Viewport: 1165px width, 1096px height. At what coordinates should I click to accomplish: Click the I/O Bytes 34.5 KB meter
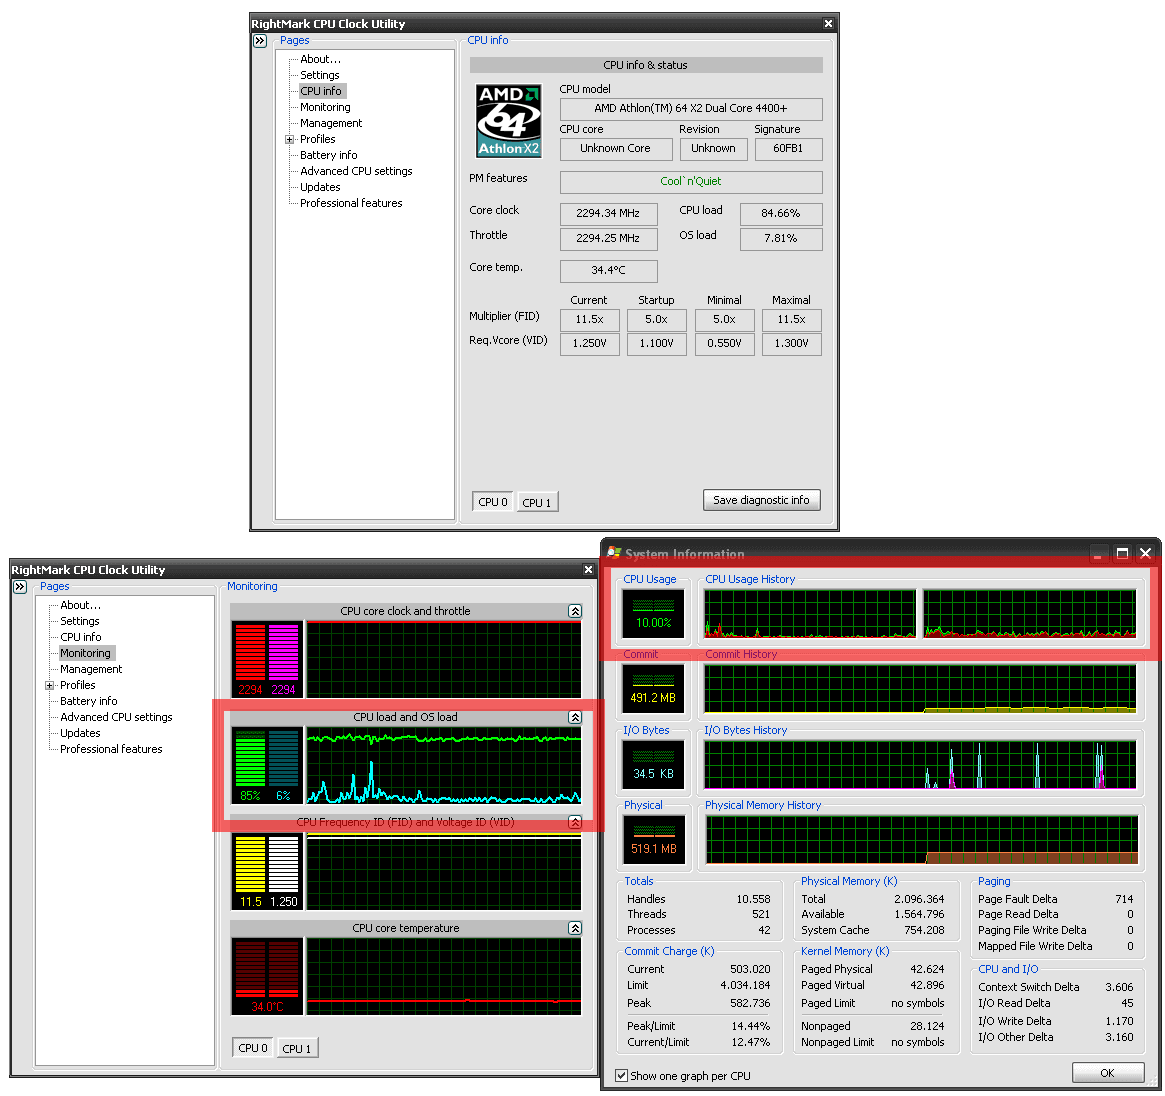(653, 765)
